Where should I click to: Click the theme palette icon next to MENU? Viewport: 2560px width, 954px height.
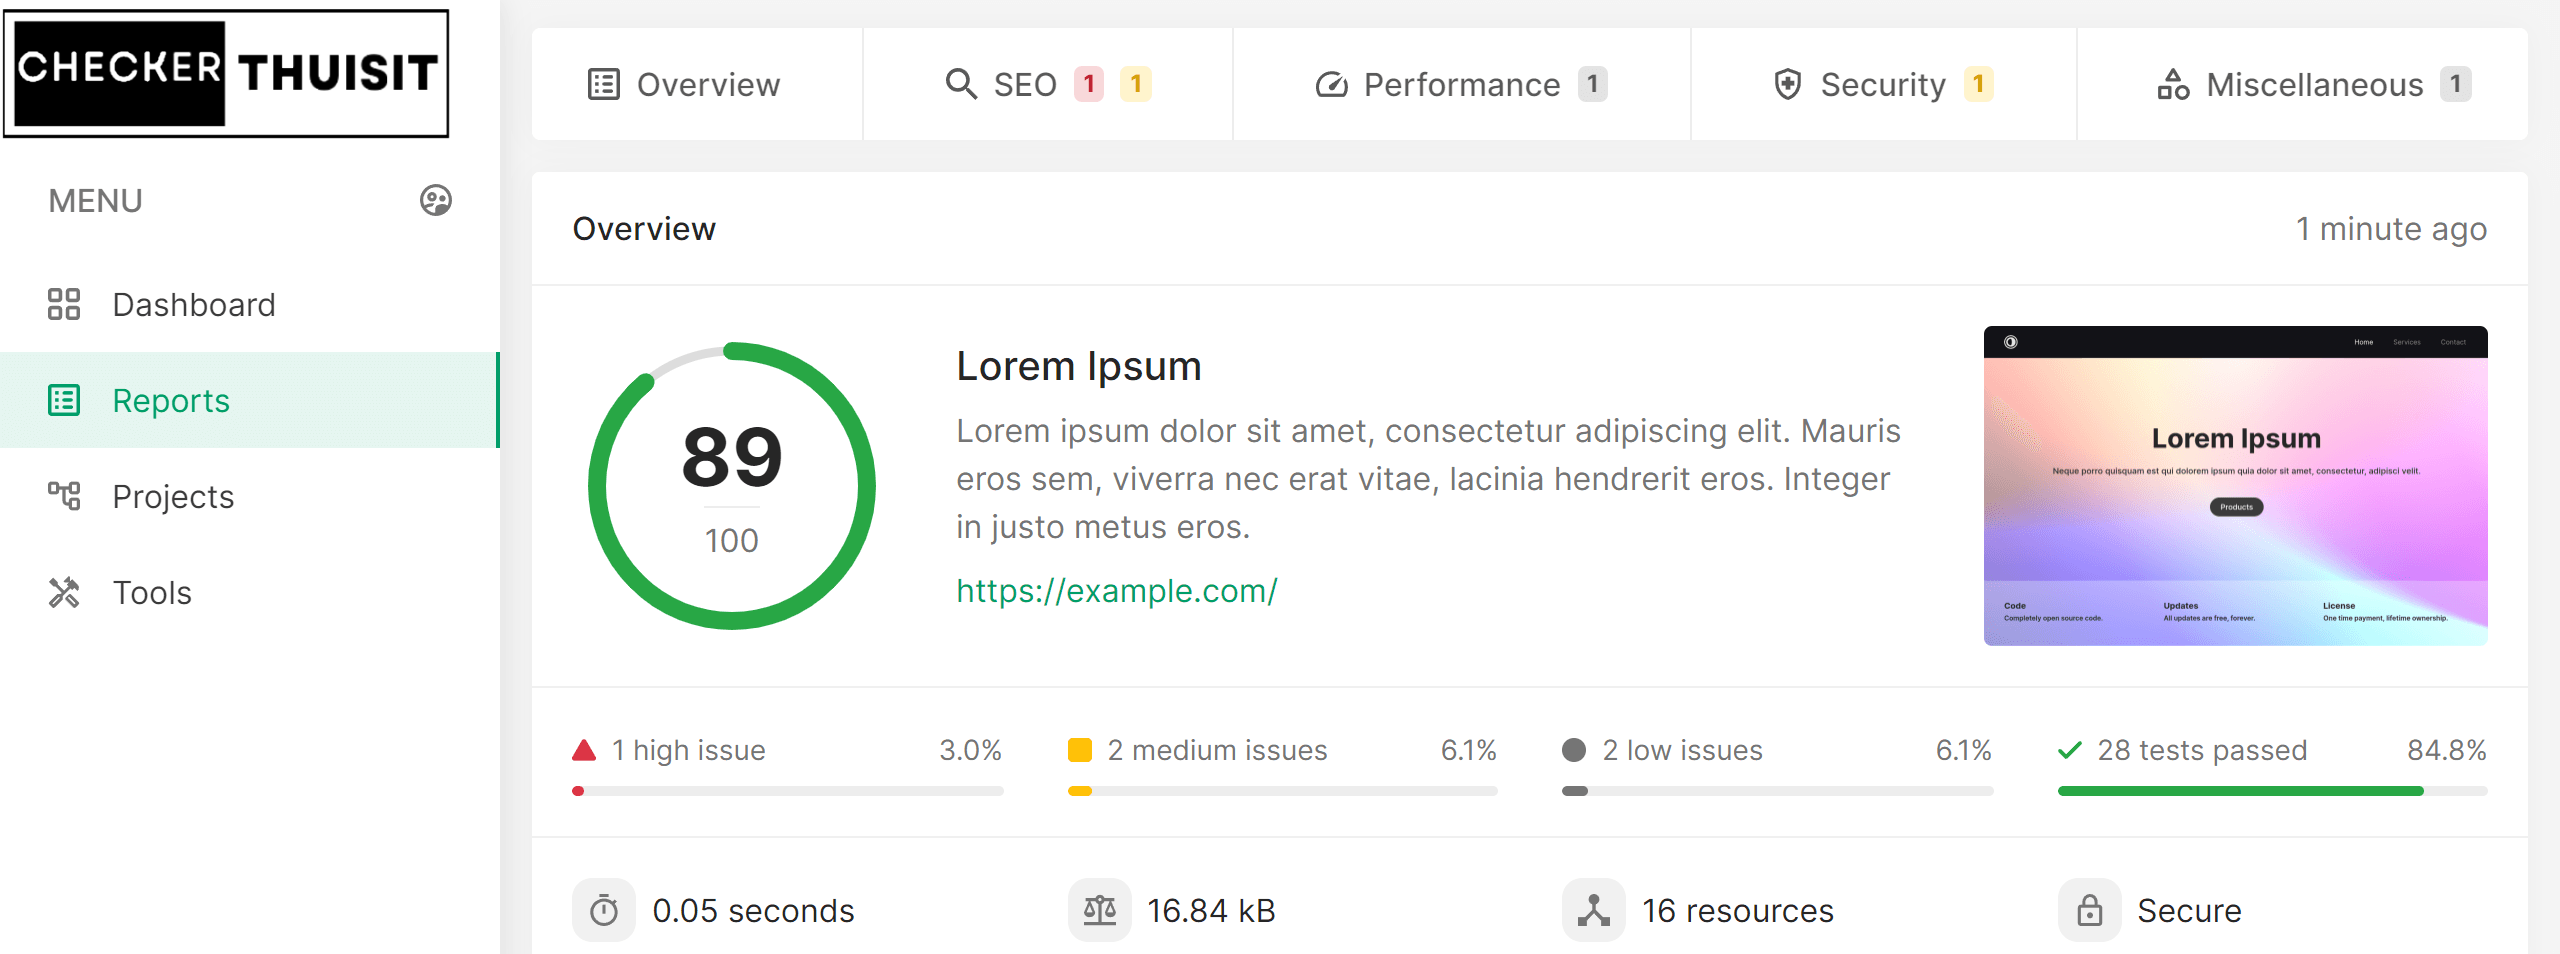click(434, 200)
